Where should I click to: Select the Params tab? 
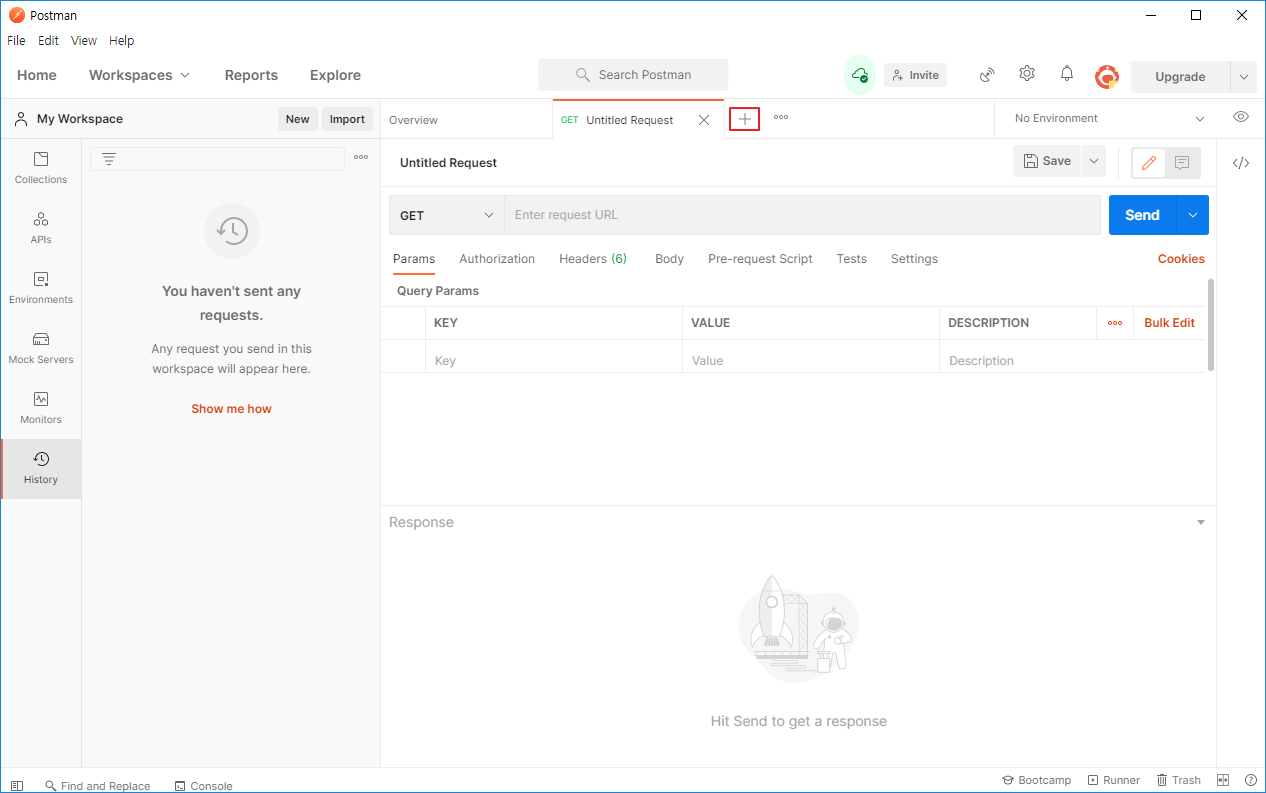[x=414, y=258]
